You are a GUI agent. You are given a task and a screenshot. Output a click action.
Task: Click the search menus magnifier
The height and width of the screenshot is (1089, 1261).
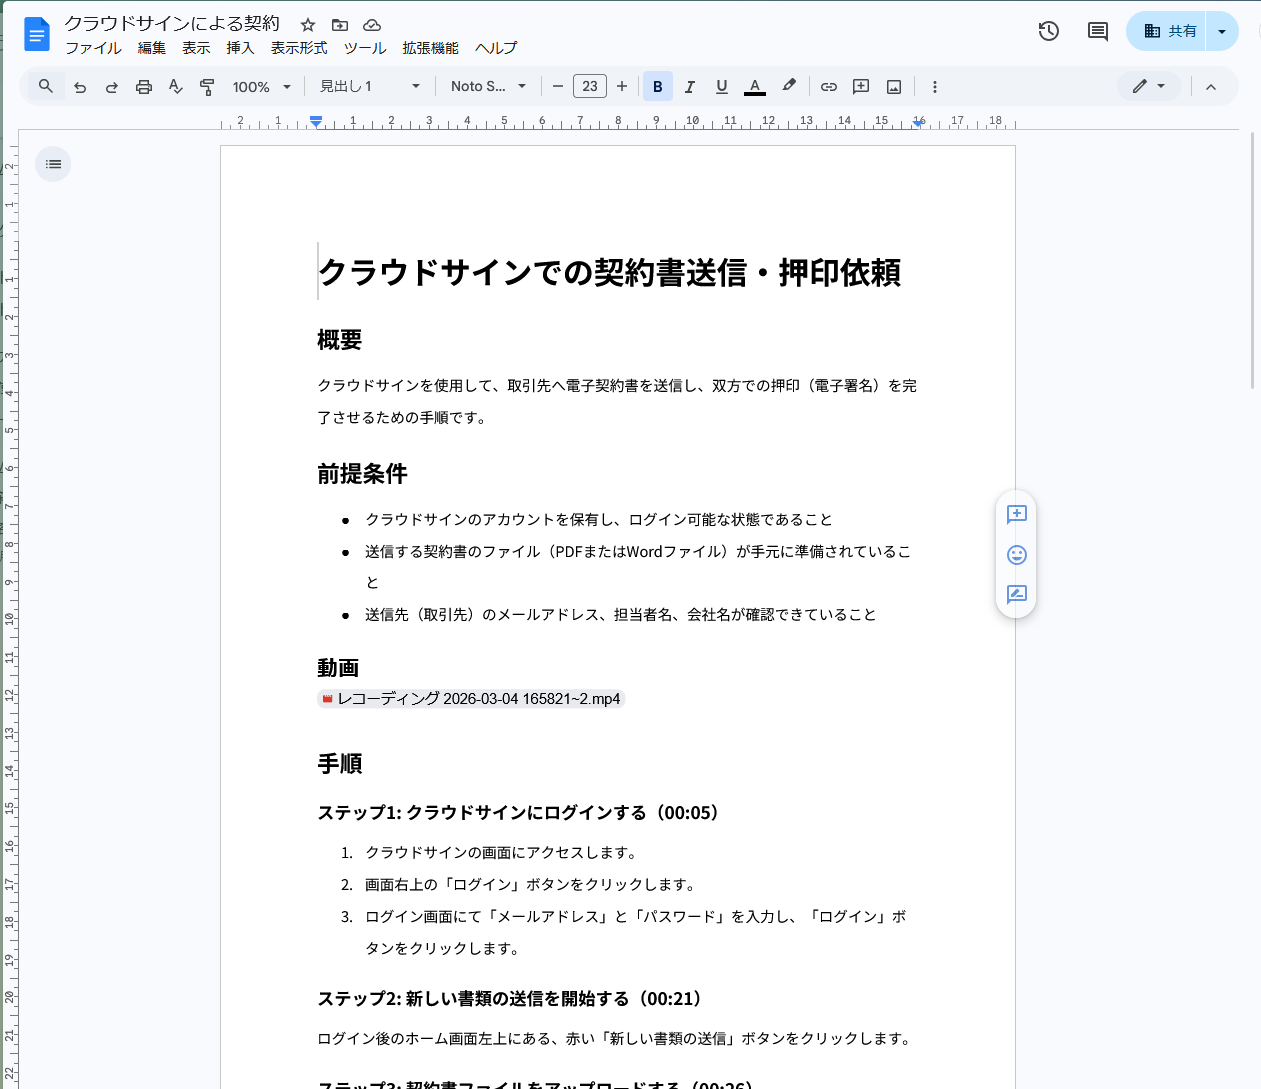(x=46, y=87)
